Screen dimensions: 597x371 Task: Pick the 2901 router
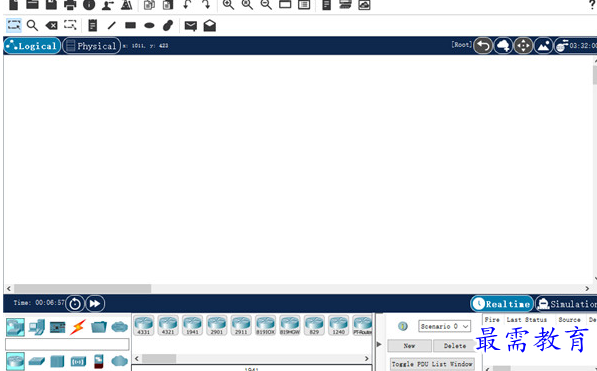pyautogui.click(x=217, y=325)
